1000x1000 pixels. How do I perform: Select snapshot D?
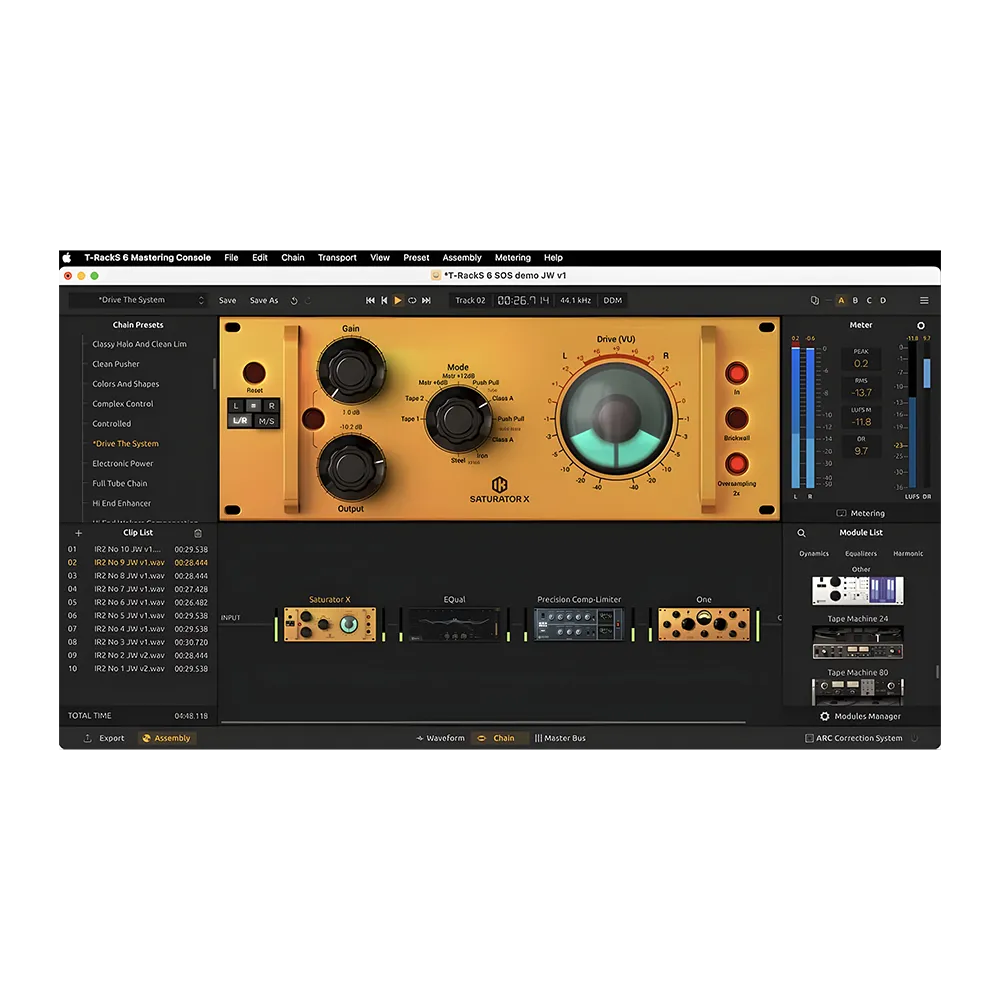point(883,300)
